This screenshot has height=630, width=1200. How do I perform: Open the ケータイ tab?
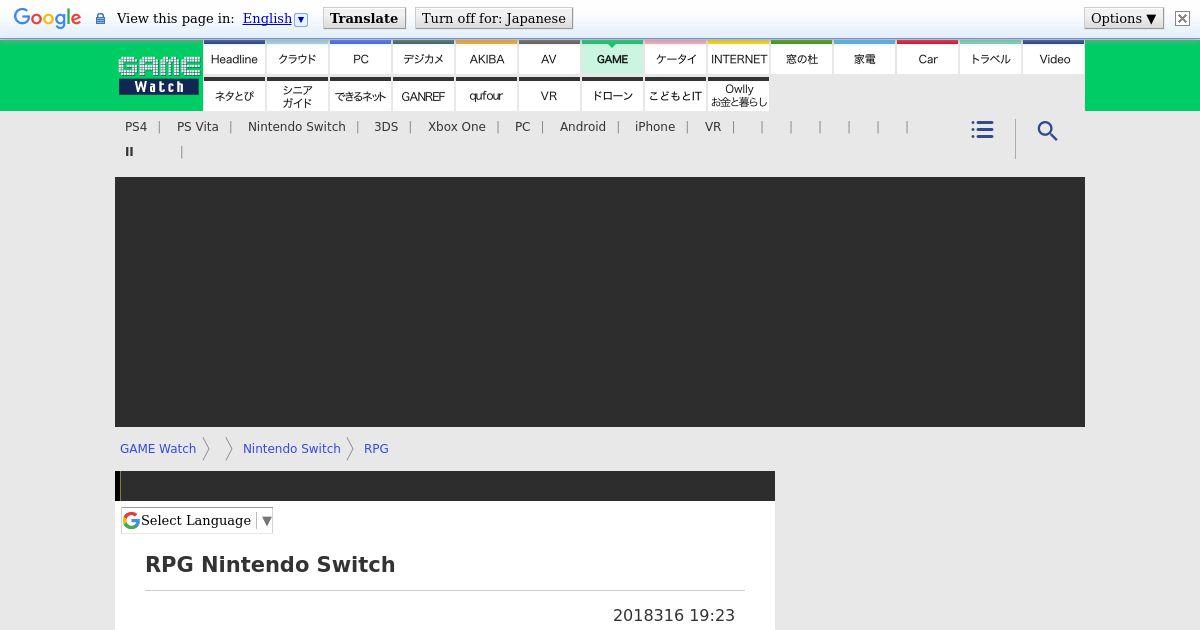click(675, 58)
